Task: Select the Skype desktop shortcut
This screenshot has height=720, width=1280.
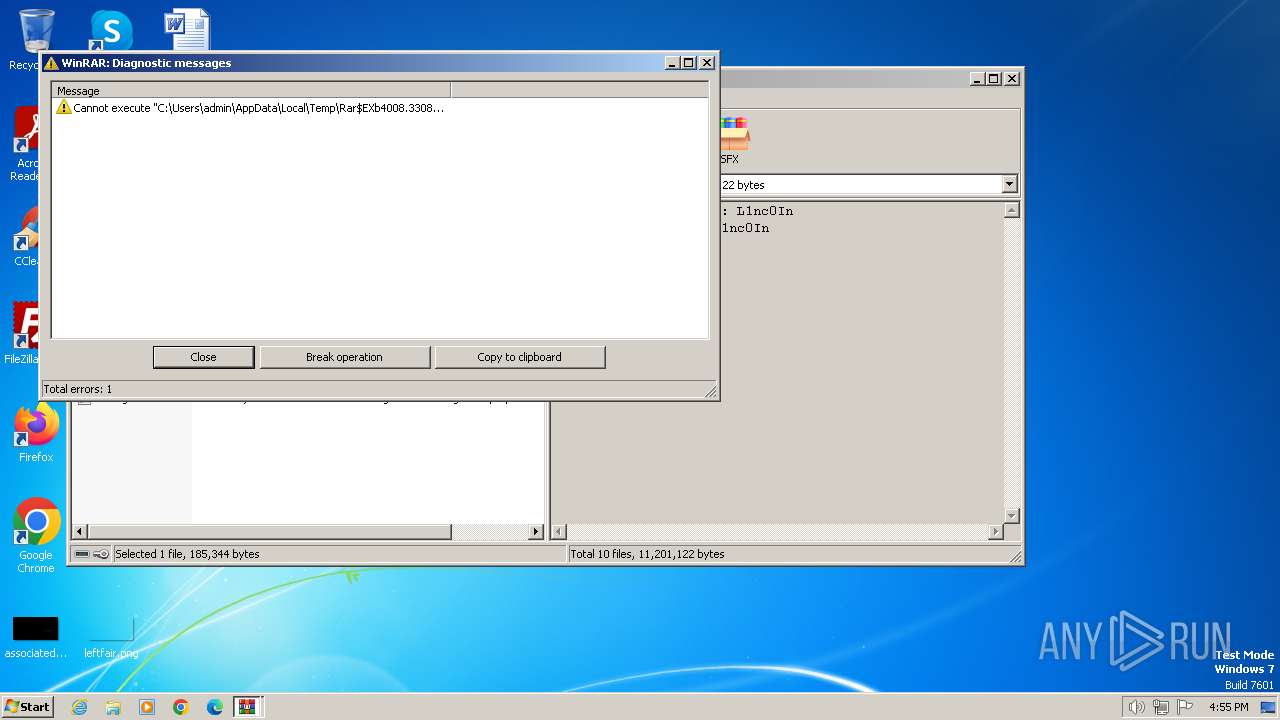Action: 110,30
